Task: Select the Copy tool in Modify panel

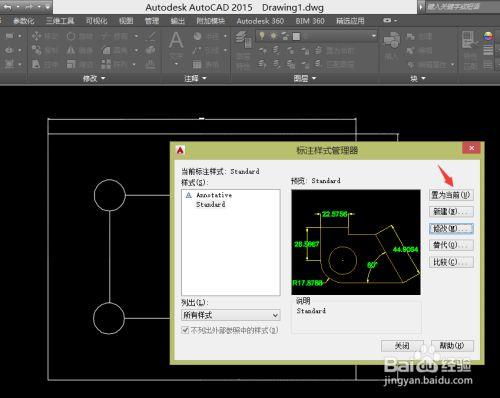Action: click(44, 50)
